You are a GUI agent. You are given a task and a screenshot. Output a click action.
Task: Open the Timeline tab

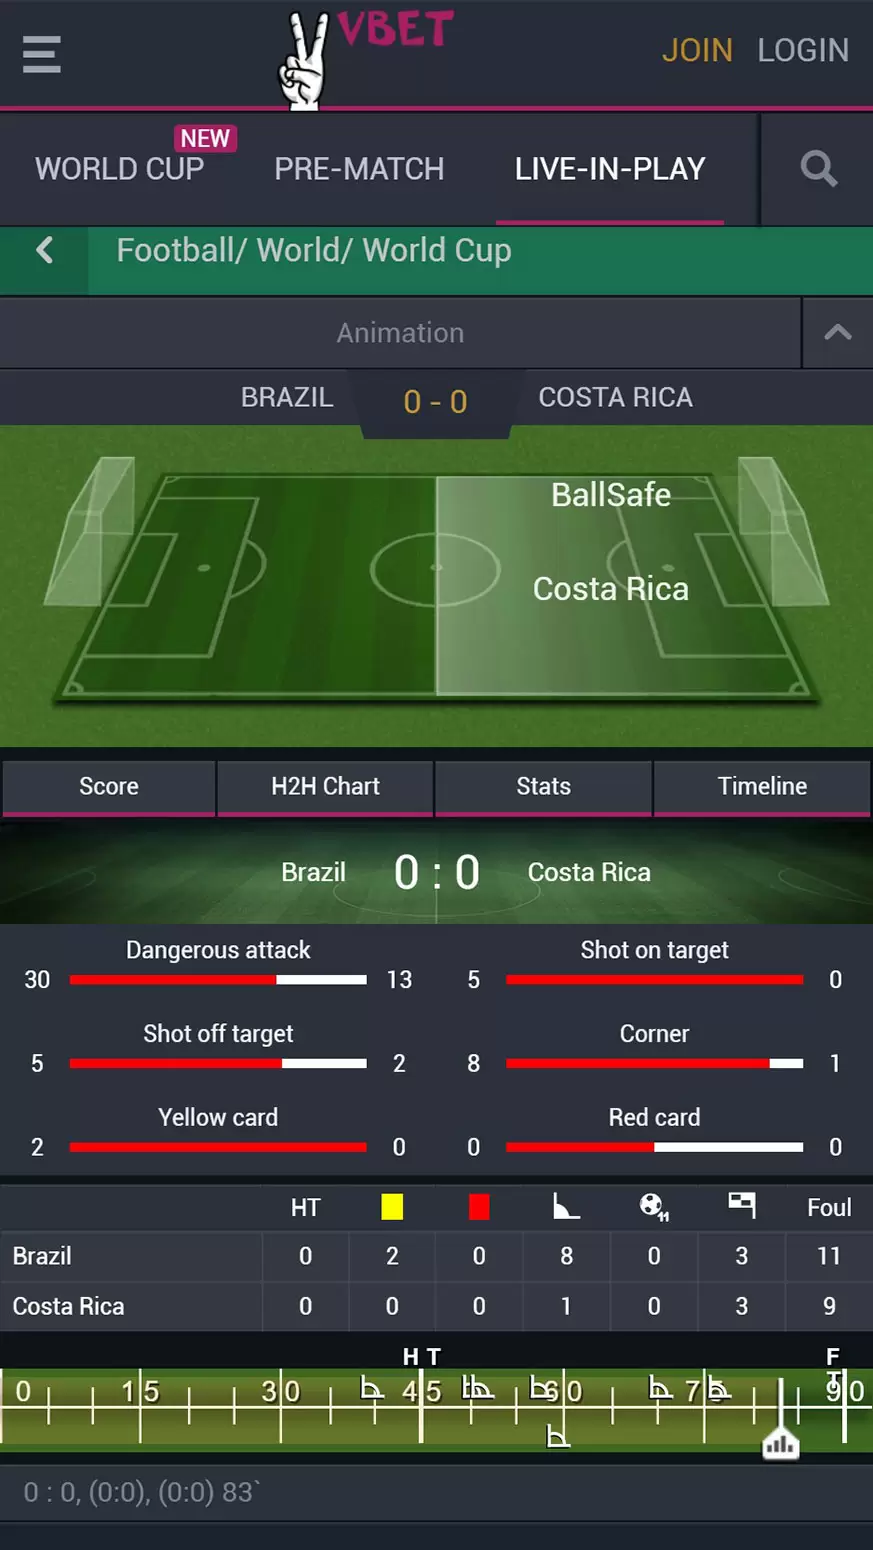[x=762, y=787]
